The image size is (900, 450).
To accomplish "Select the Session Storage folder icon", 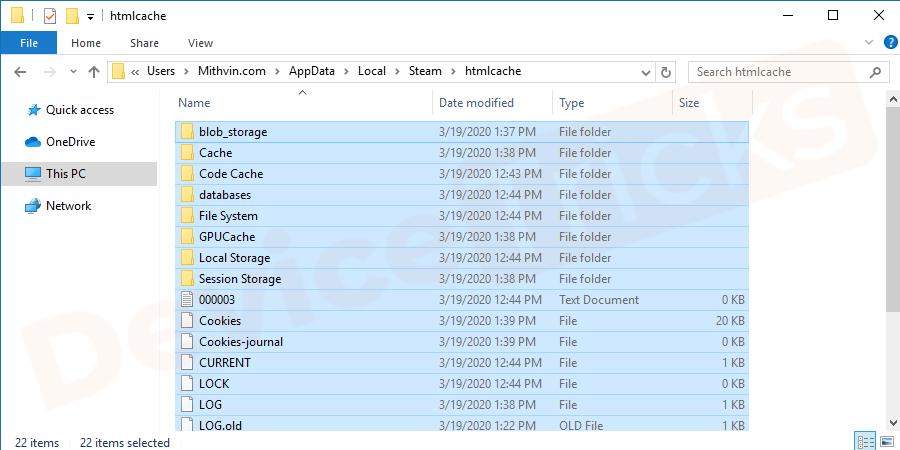I will tap(187, 278).
